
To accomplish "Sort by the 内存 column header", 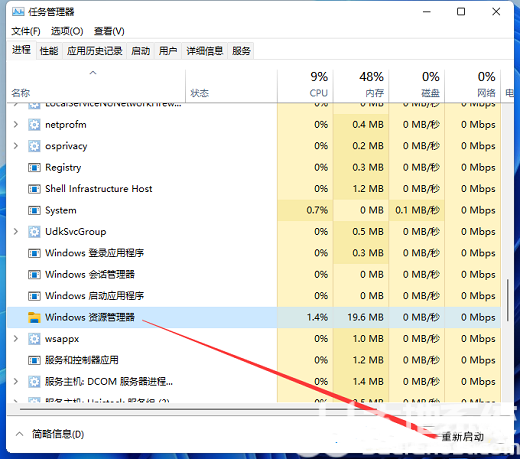I will click(x=361, y=85).
